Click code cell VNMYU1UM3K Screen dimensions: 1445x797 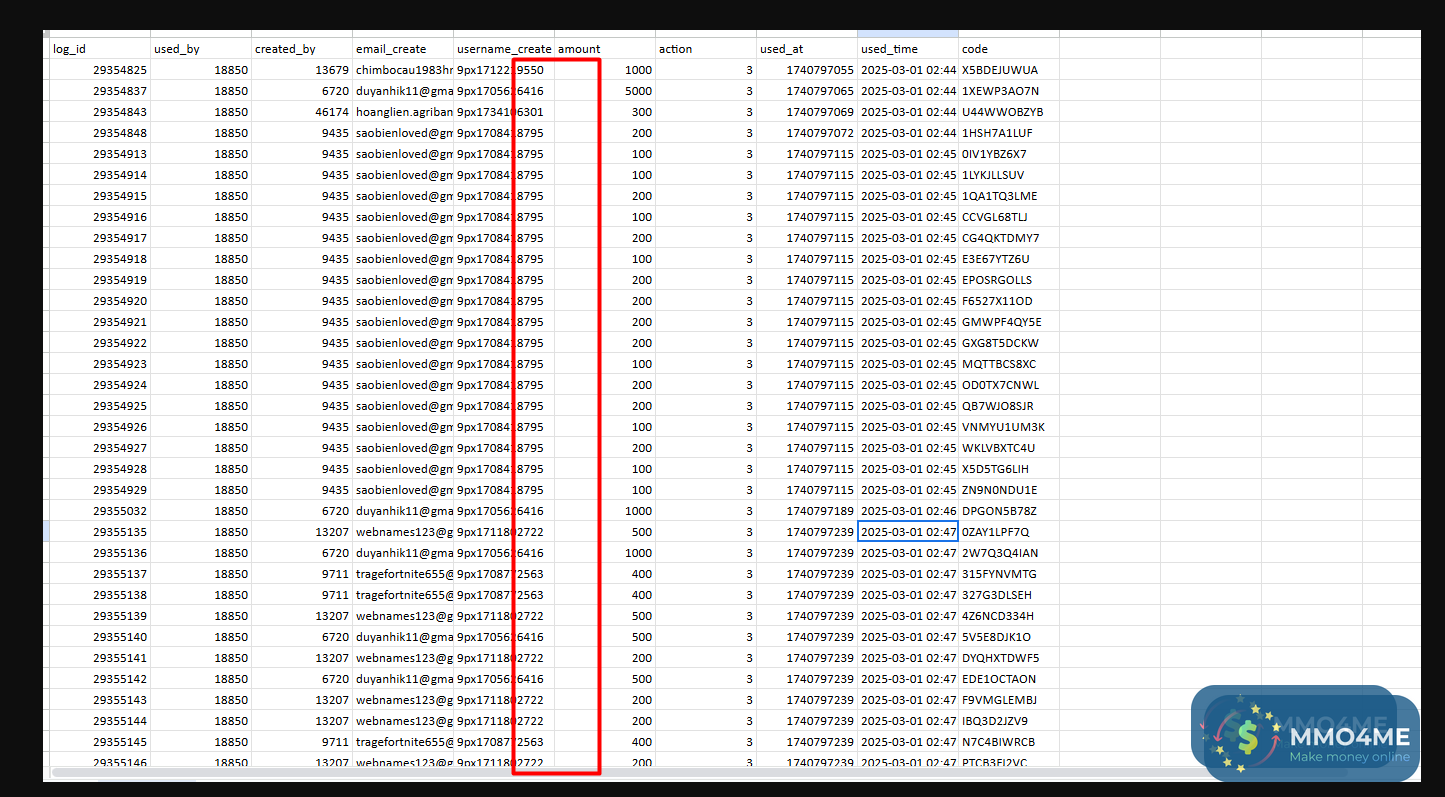coord(1009,427)
